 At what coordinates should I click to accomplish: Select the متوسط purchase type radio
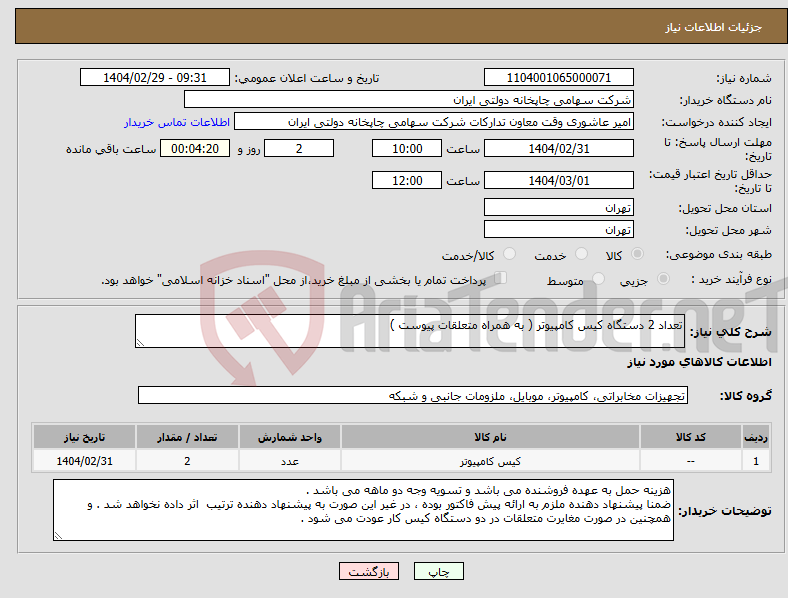[x=599, y=278]
